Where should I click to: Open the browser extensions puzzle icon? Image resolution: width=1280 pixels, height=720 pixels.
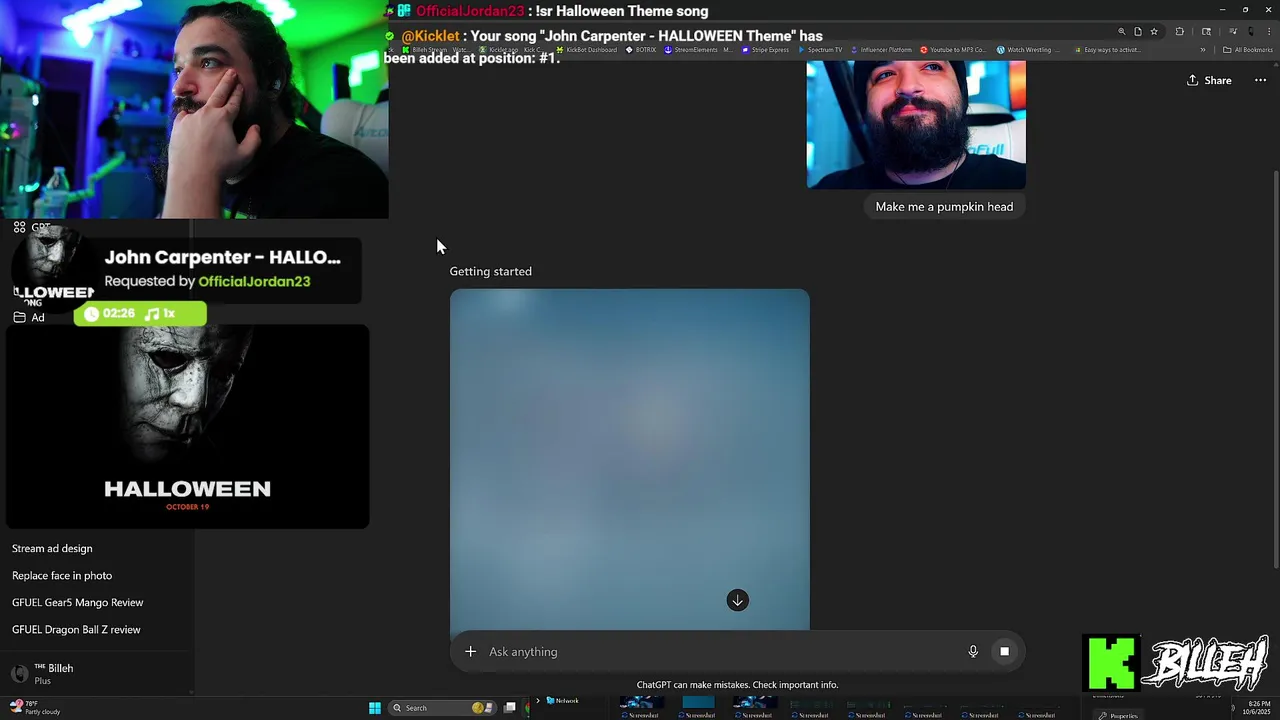pyautogui.click(x=1179, y=32)
